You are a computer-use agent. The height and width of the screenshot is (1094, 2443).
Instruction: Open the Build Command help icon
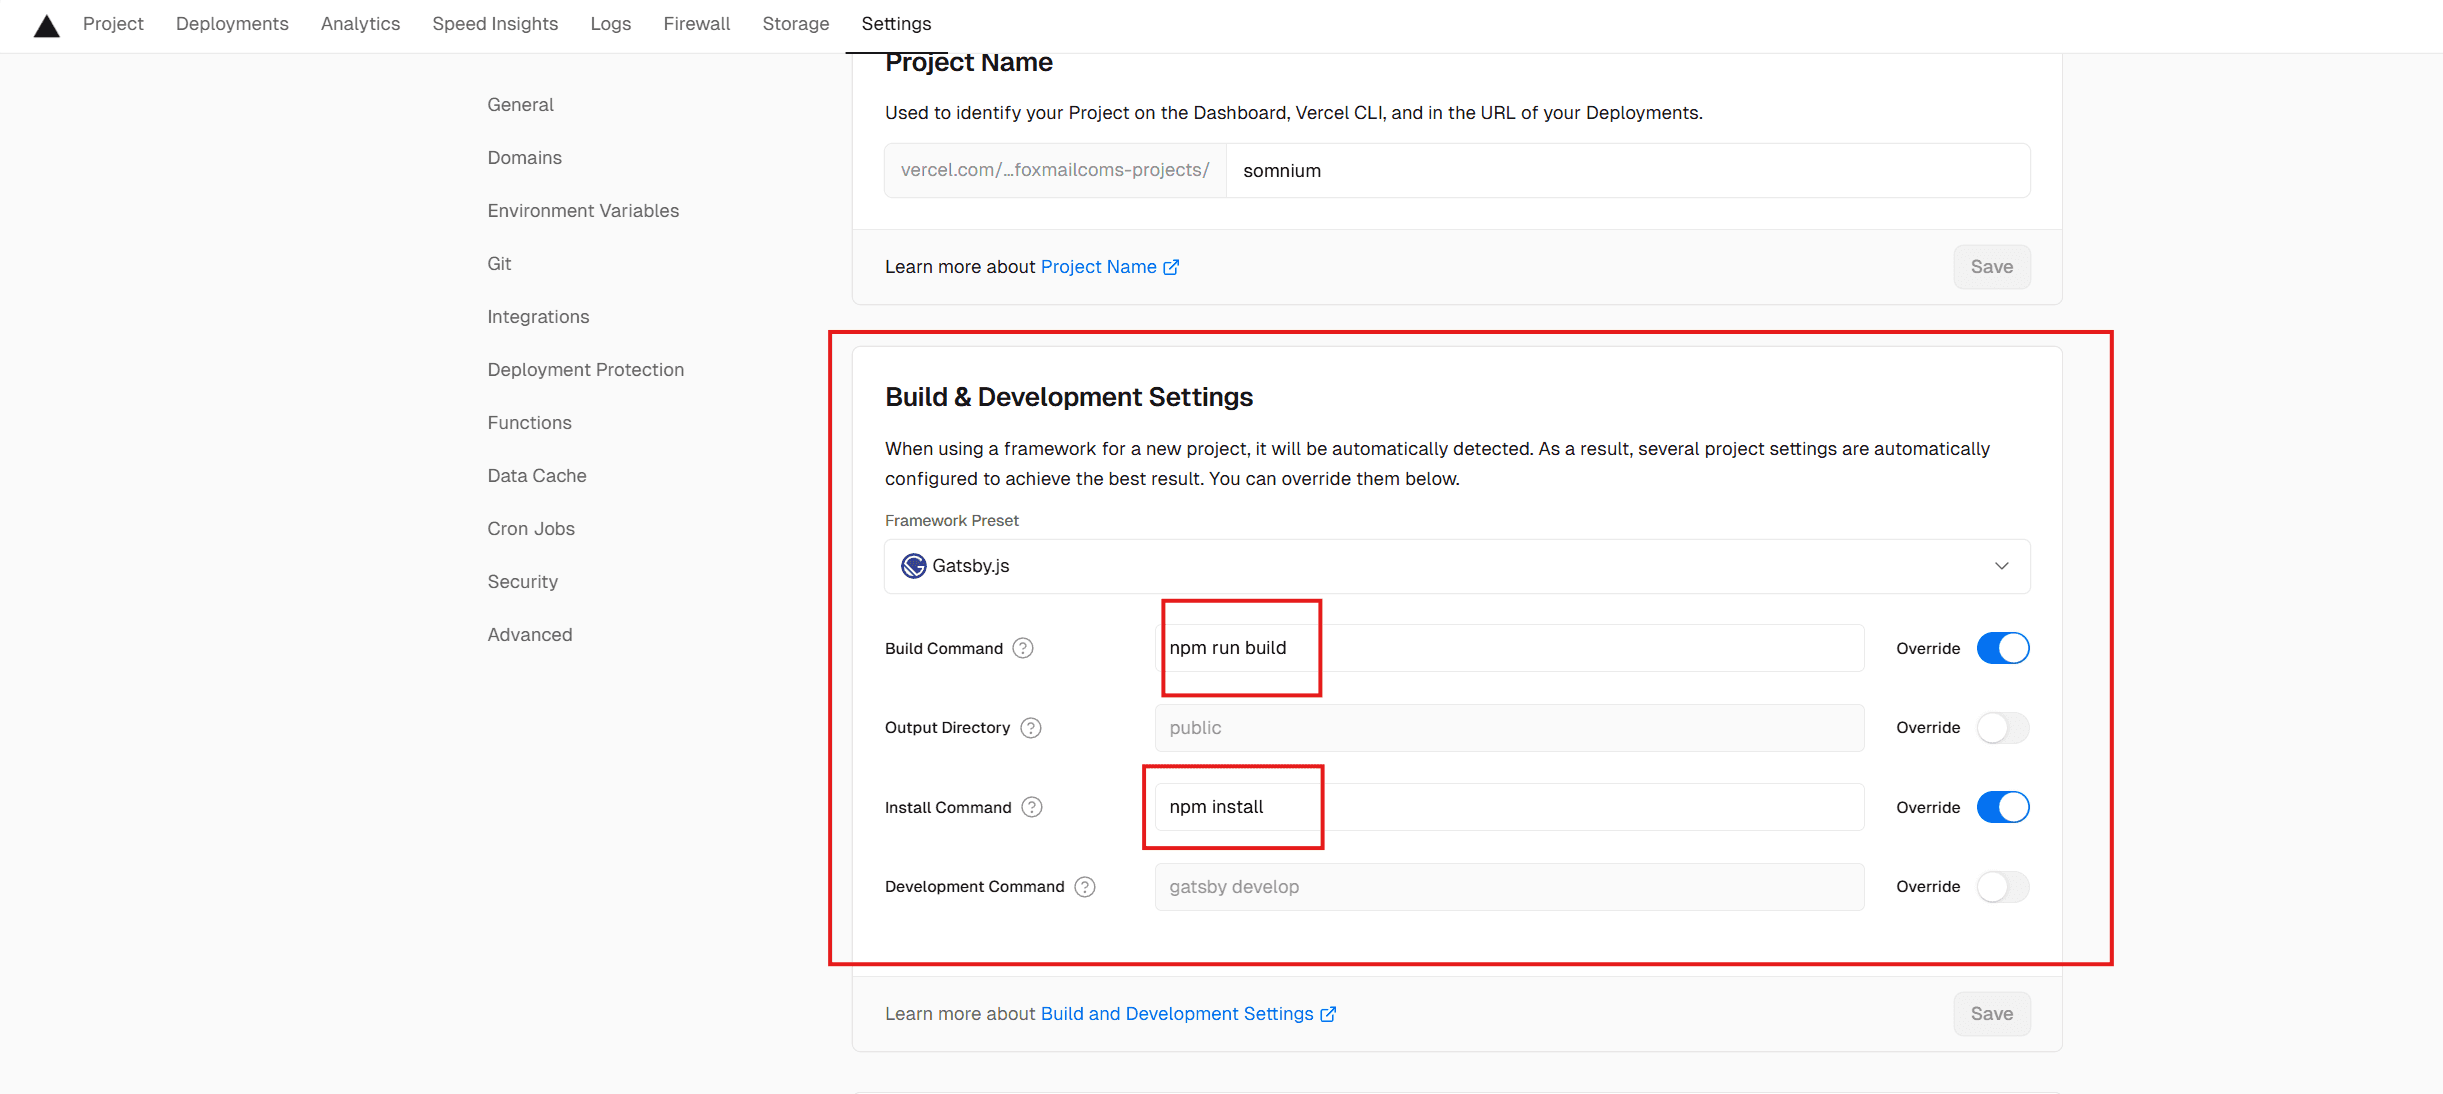[x=1023, y=648]
